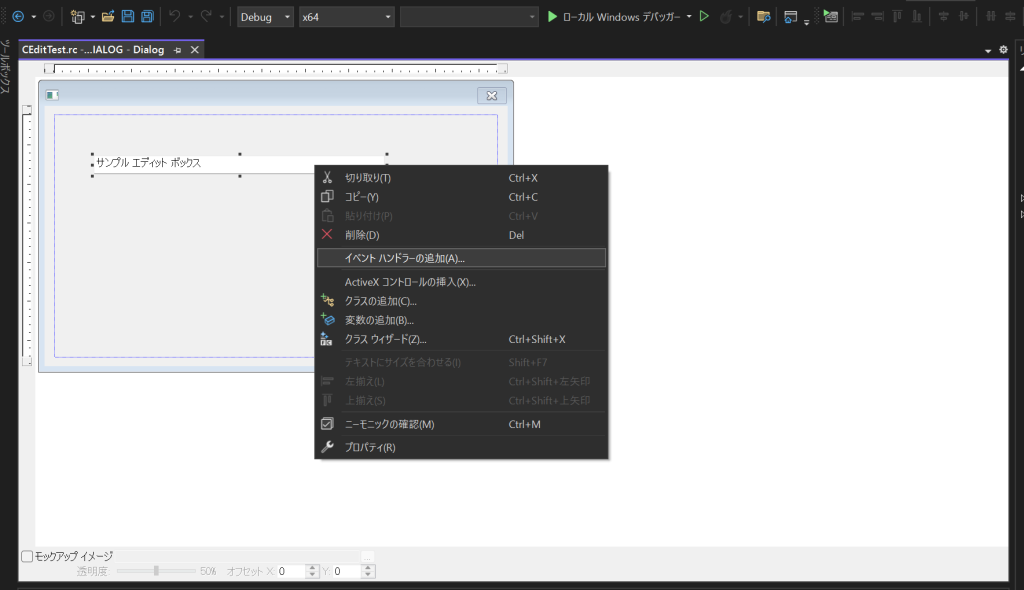The height and width of the screenshot is (590, 1024).
Task: Switch to the CEditTest.rc Dialog tab
Action: click(92, 50)
